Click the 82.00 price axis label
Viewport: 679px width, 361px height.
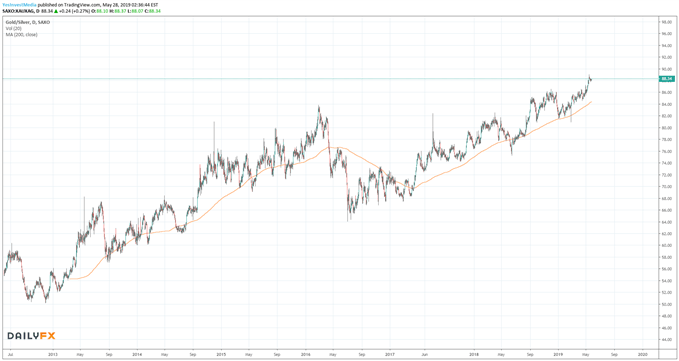666,116
